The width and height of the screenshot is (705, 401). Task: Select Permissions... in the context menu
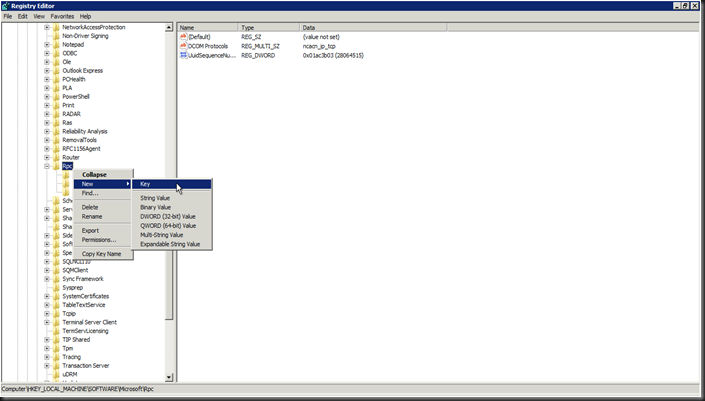[x=103, y=240]
